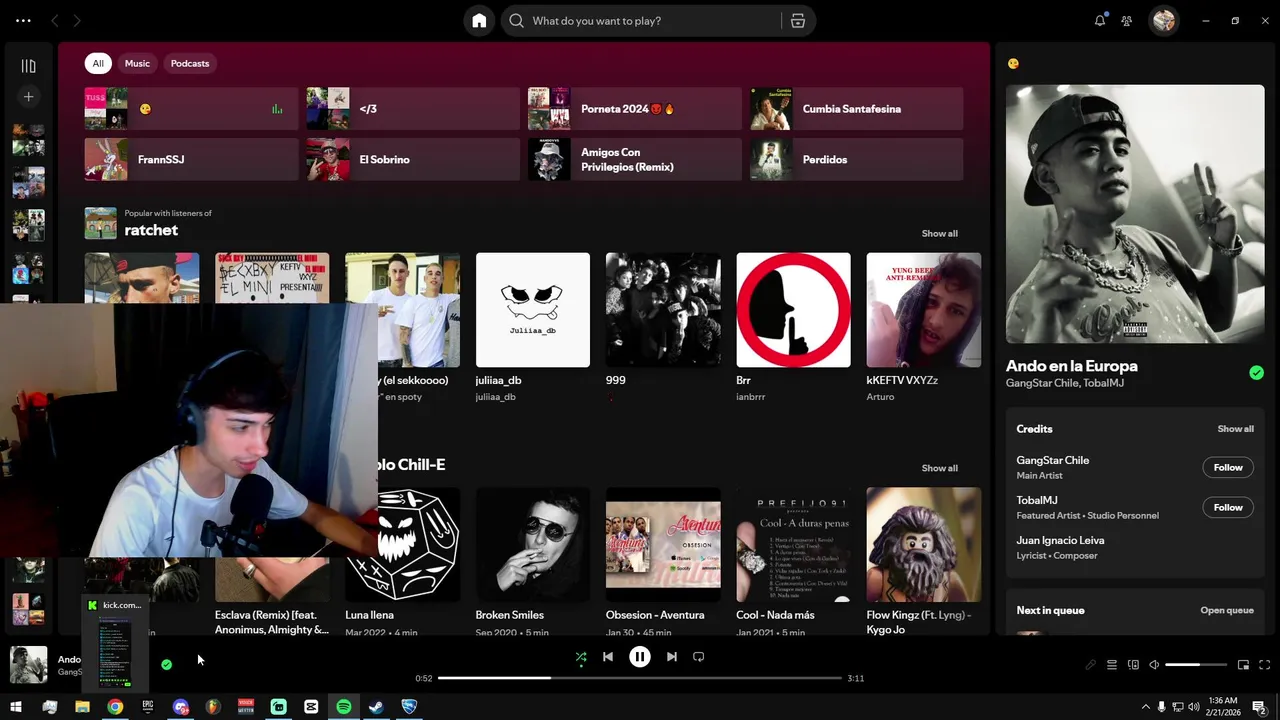Open Amigos Con Privilegios (Remix) tile
The image size is (1280, 720).
[635, 160]
